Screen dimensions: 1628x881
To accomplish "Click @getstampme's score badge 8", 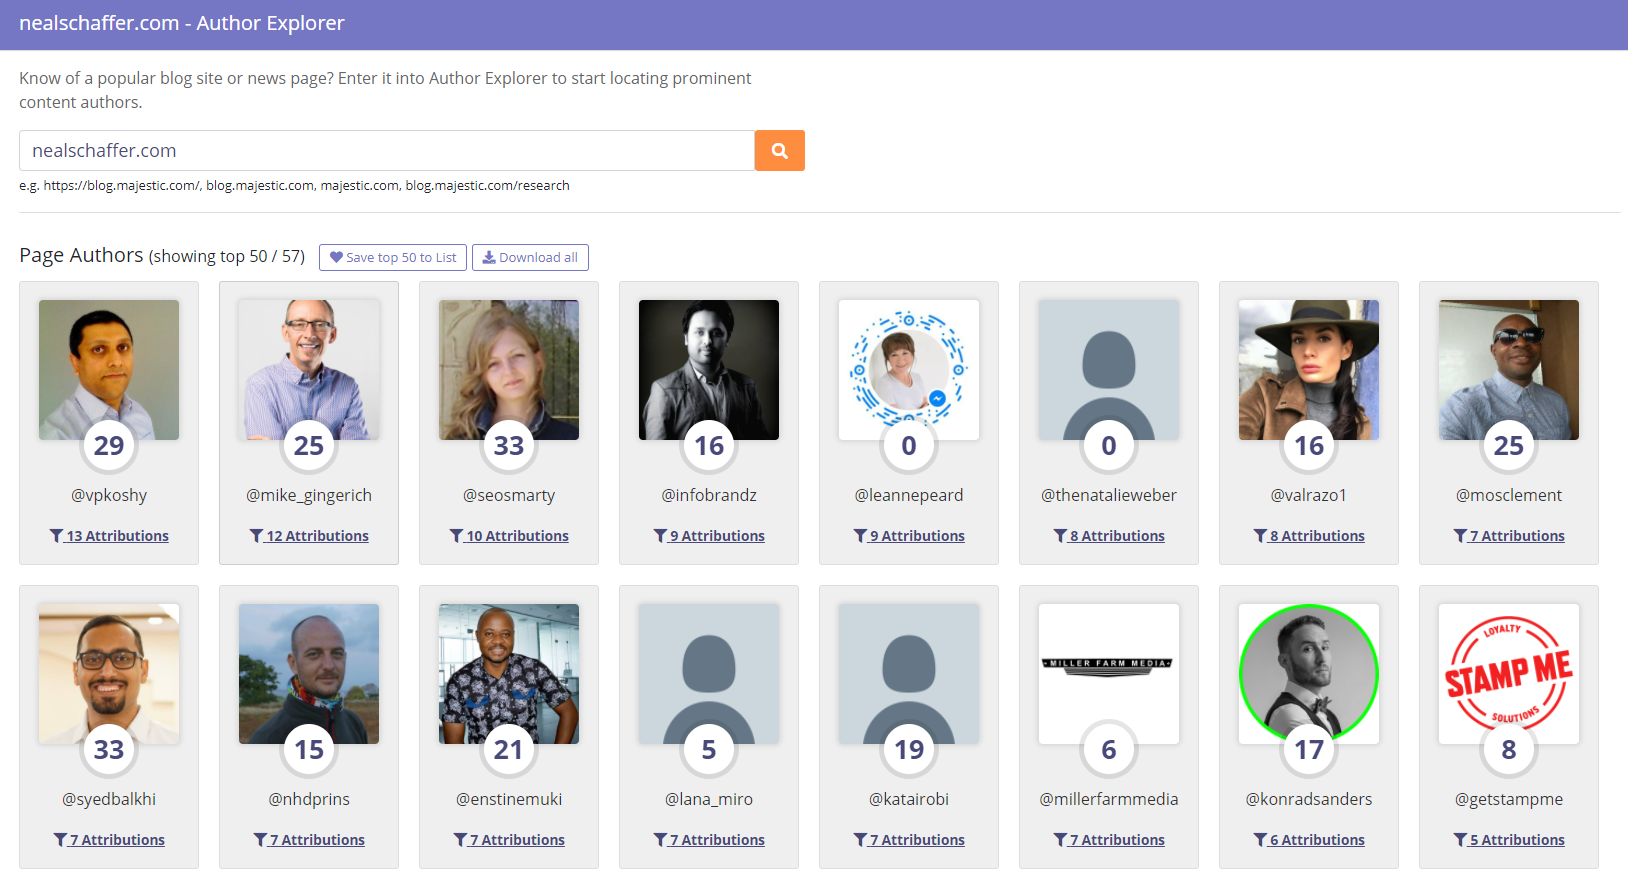I will pyautogui.click(x=1509, y=749).
